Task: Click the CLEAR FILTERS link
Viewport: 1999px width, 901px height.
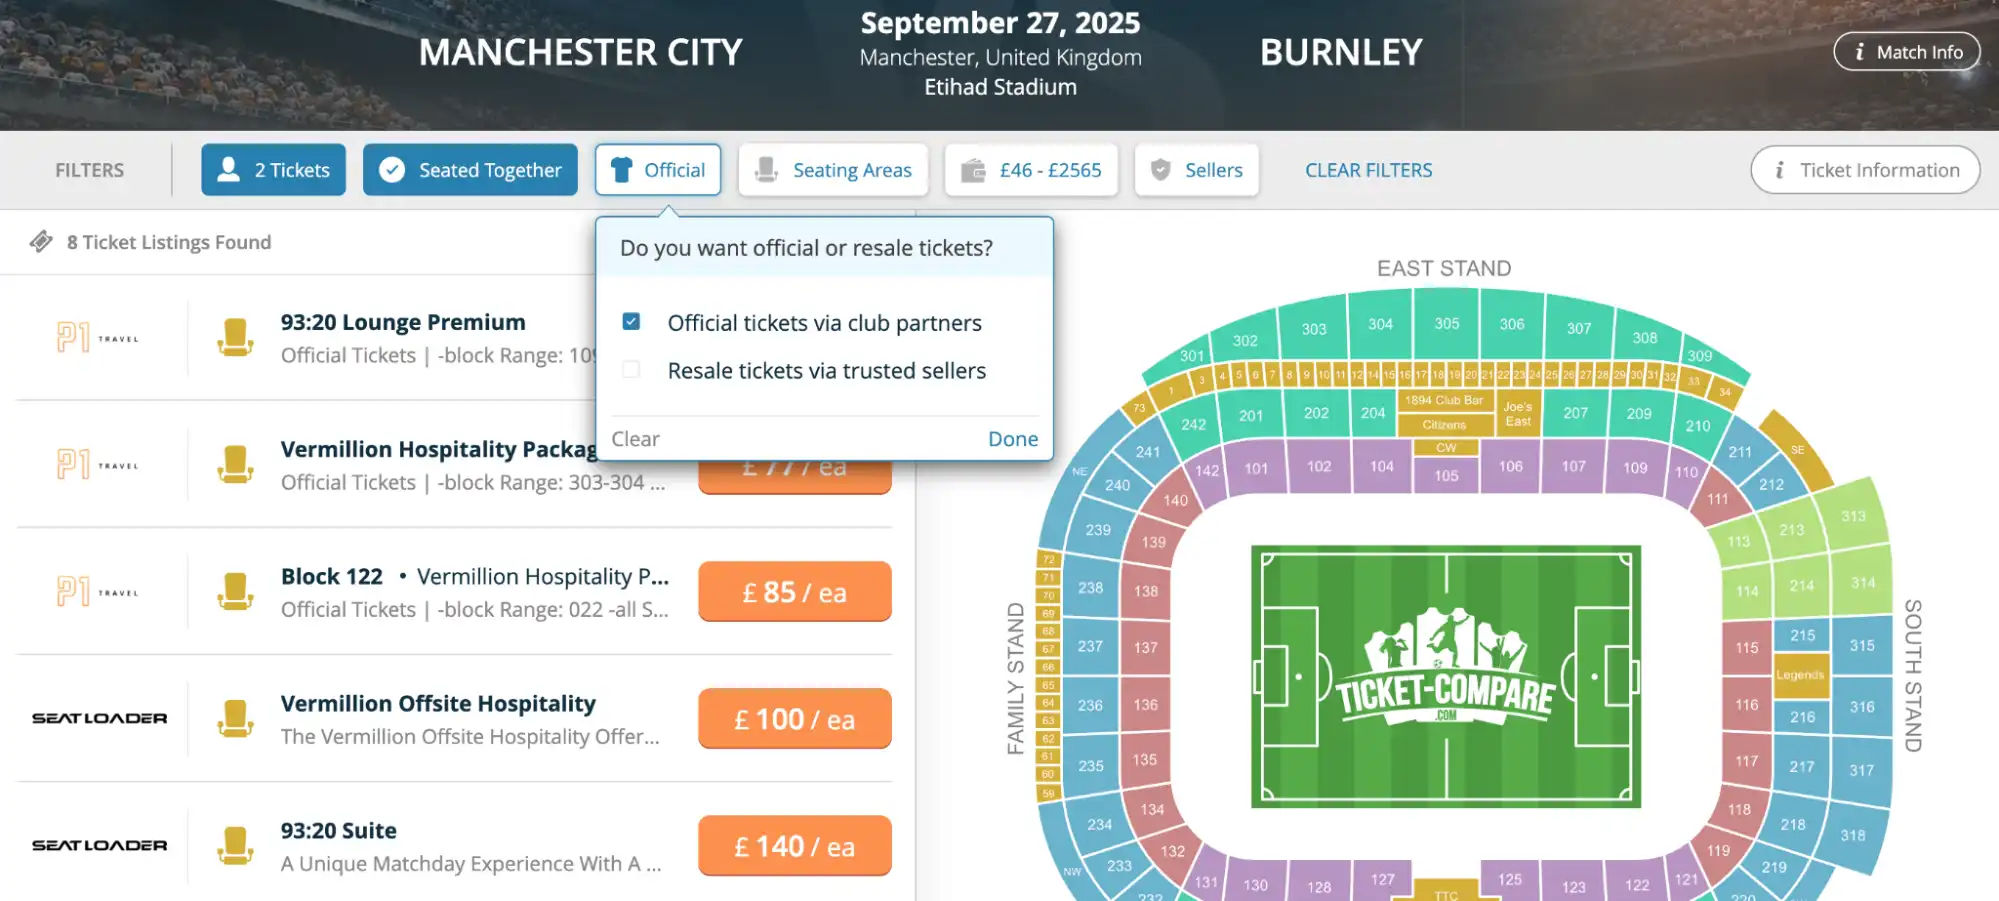Action: point(1367,169)
